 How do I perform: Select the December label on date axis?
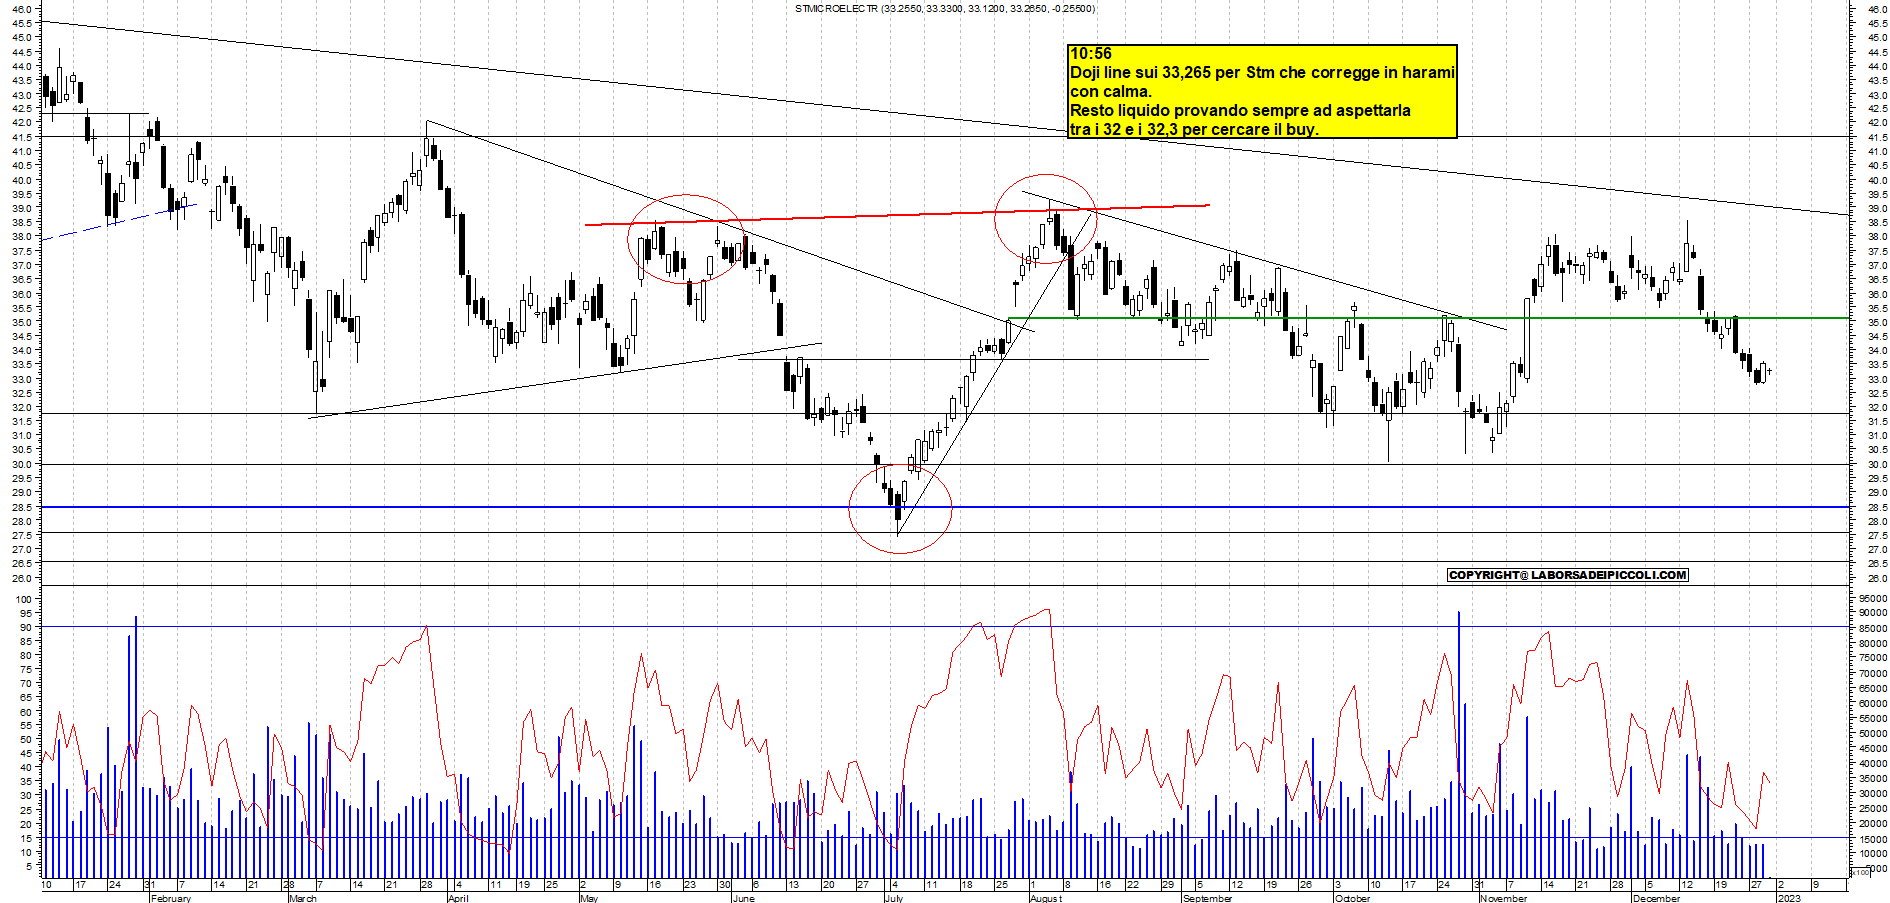(1656, 898)
